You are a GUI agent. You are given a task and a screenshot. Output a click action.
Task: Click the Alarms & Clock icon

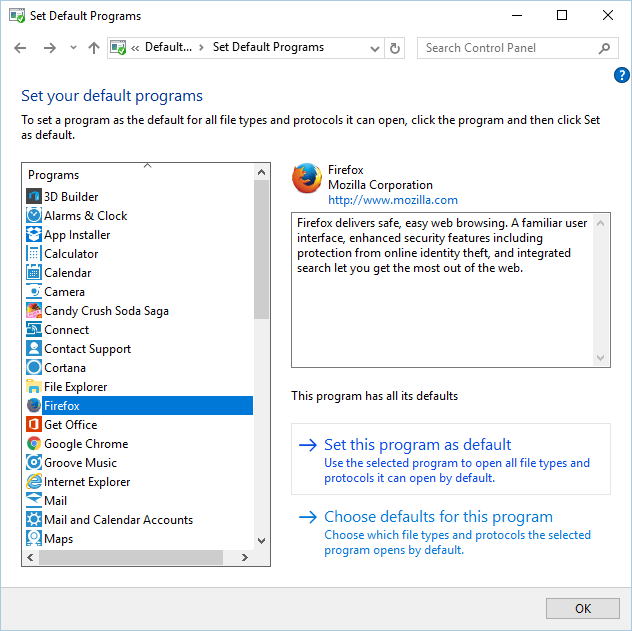coord(34,216)
